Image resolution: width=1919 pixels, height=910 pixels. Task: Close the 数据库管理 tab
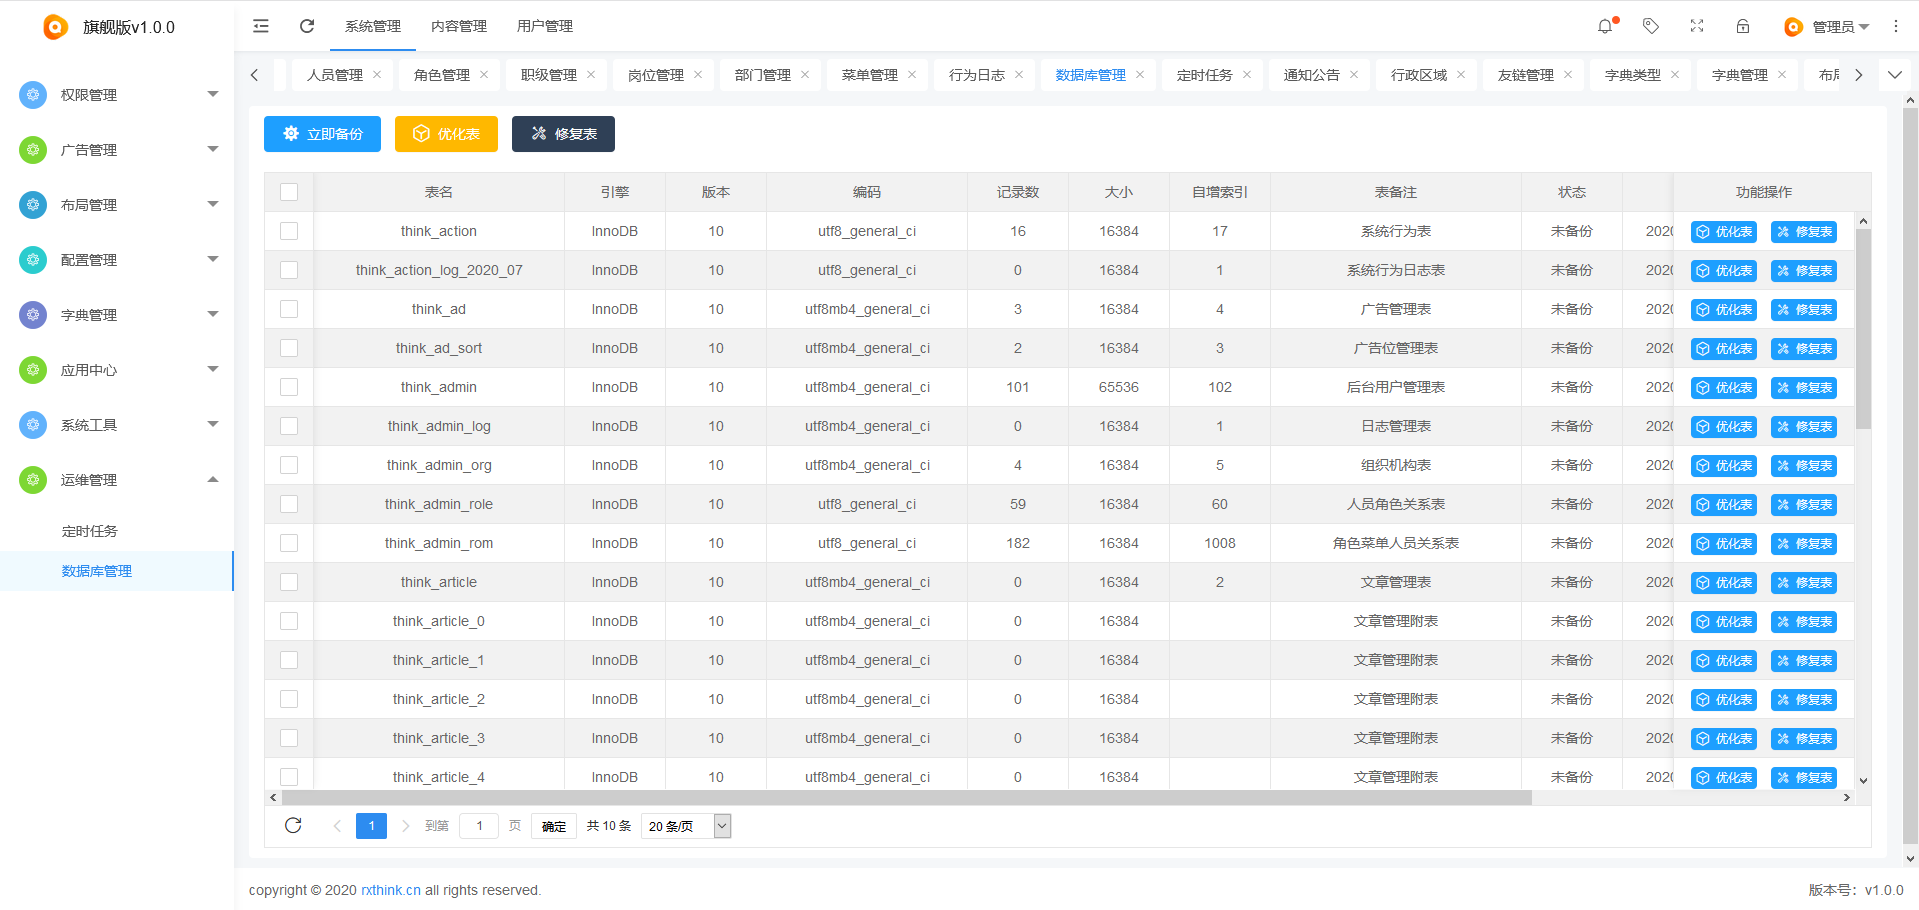click(1140, 75)
